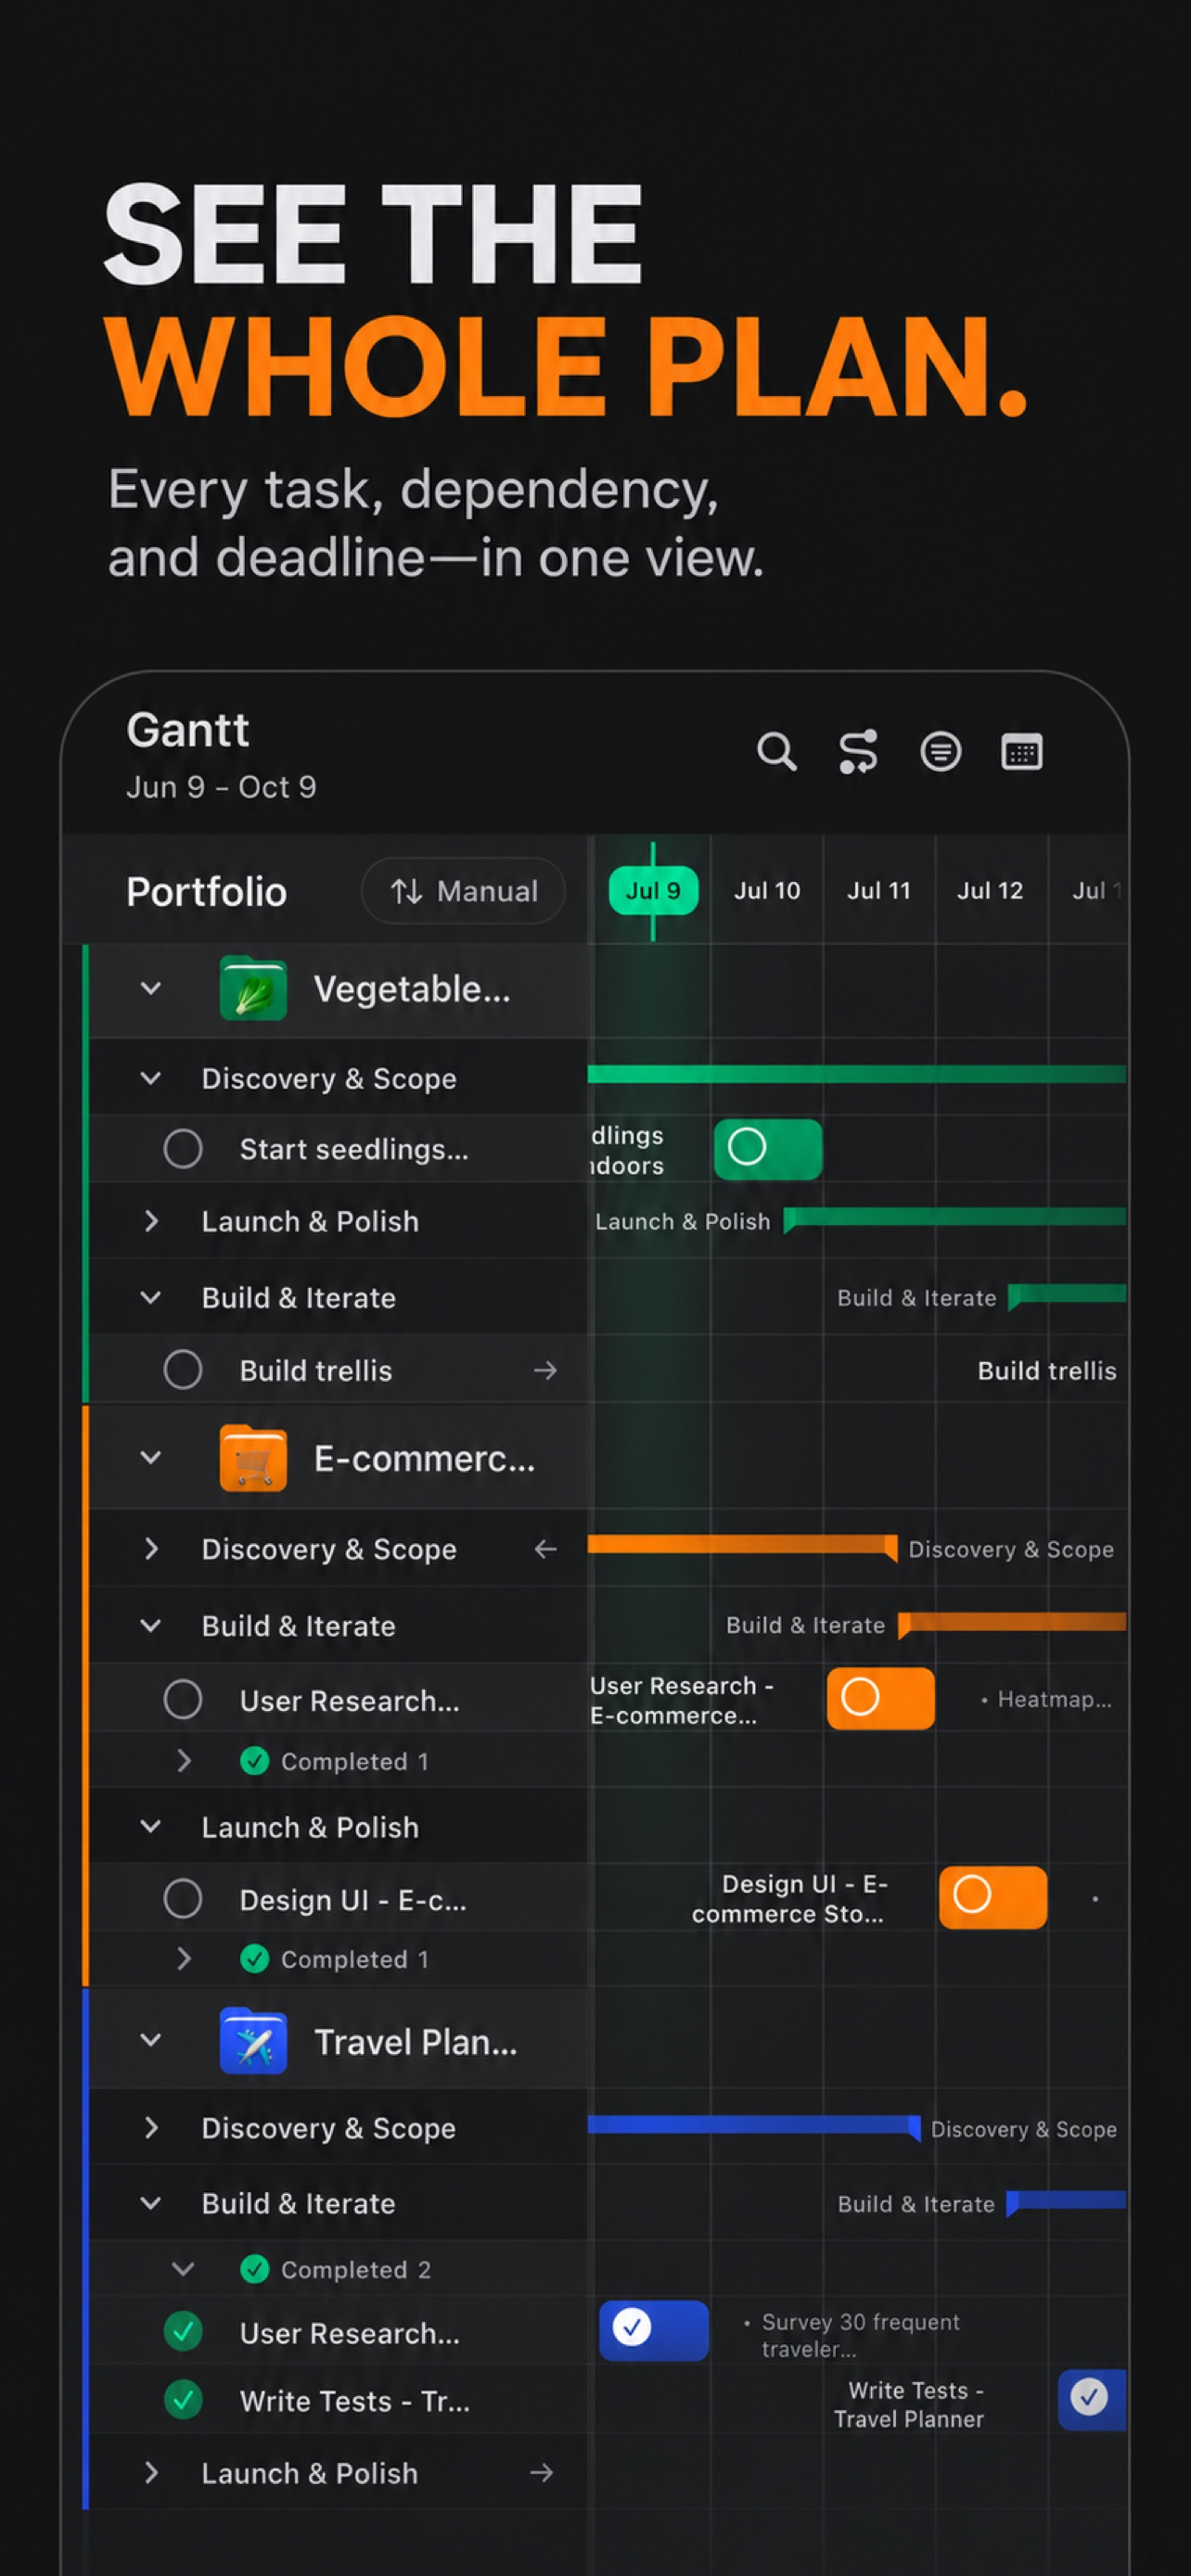Viewport: 1191px width, 2576px height.
Task: Open the calendar view icon
Action: pyautogui.click(x=1022, y=751)
